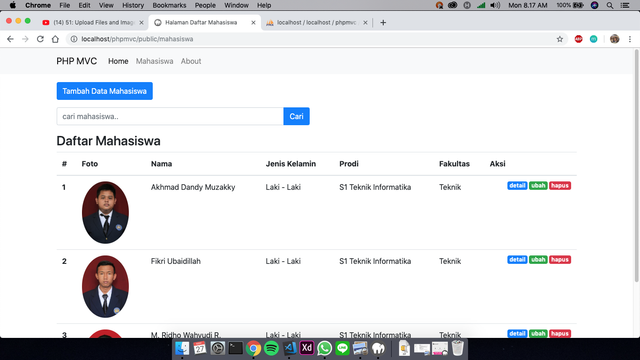Click the name 'Fikri Ubaidillah'
The image size is (640, 360).
pyautogui.click(x=176, y=261)
